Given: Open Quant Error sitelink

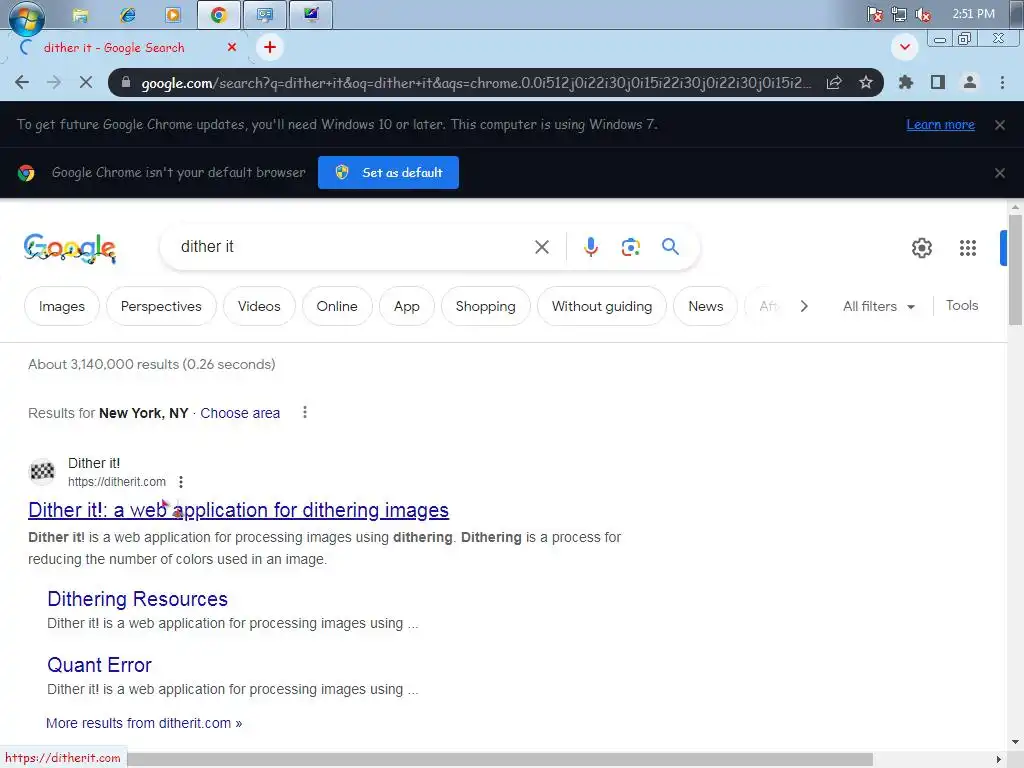Looking at the screenshot, I should click(99, 665).
